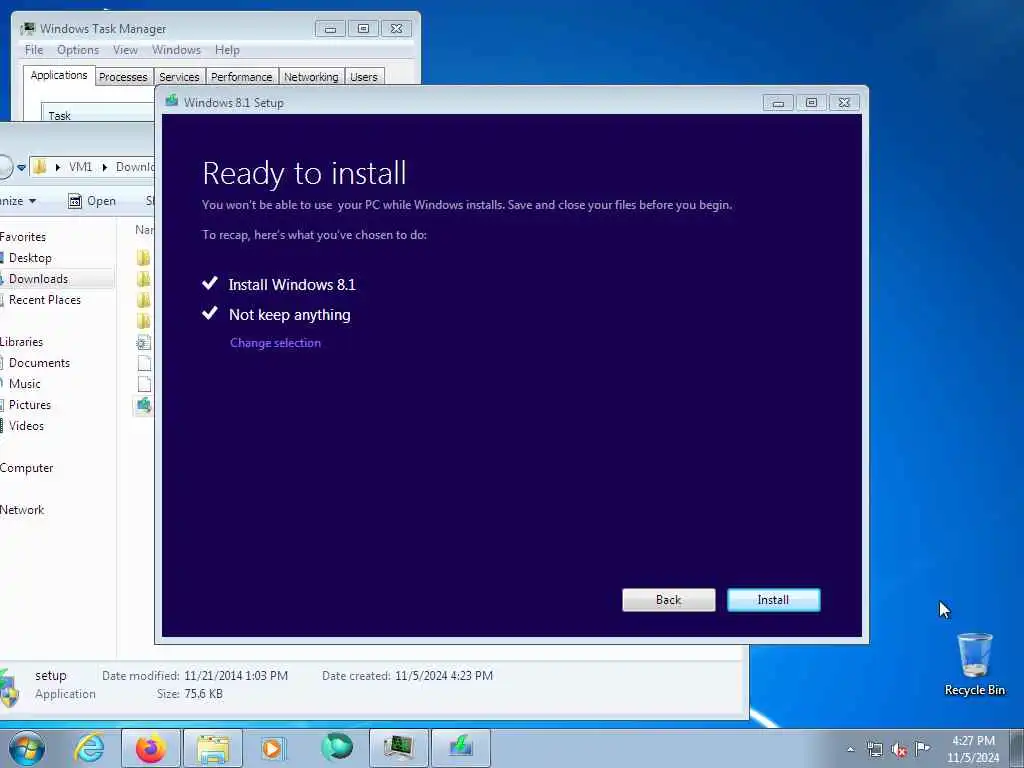This screenshot has width=1024, height=768.
Task: Click the Open button in Explorer toolbar
Action: [93, 201]
